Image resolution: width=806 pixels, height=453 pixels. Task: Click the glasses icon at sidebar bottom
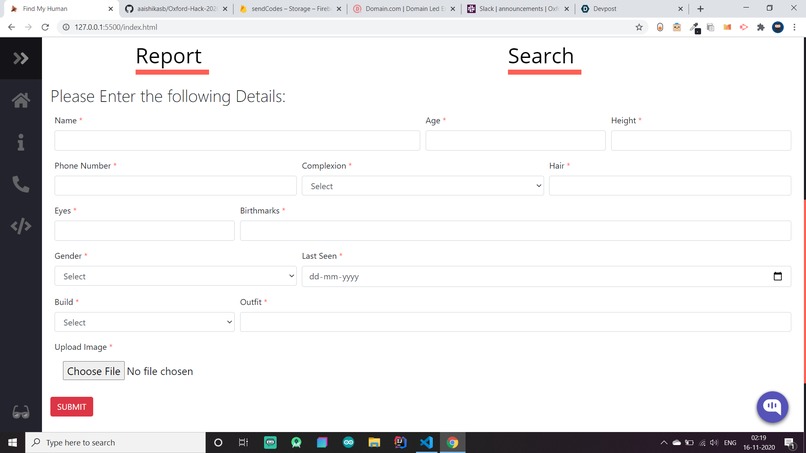21,412
